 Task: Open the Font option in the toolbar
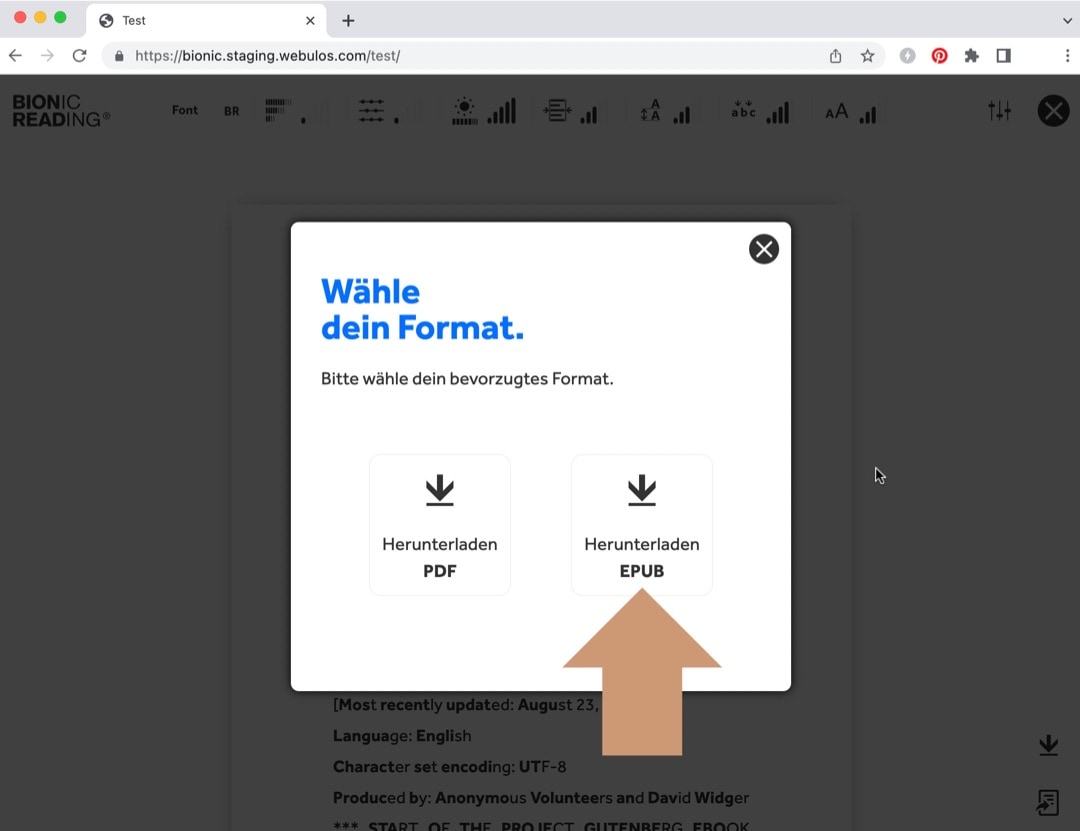click(185, 110)
